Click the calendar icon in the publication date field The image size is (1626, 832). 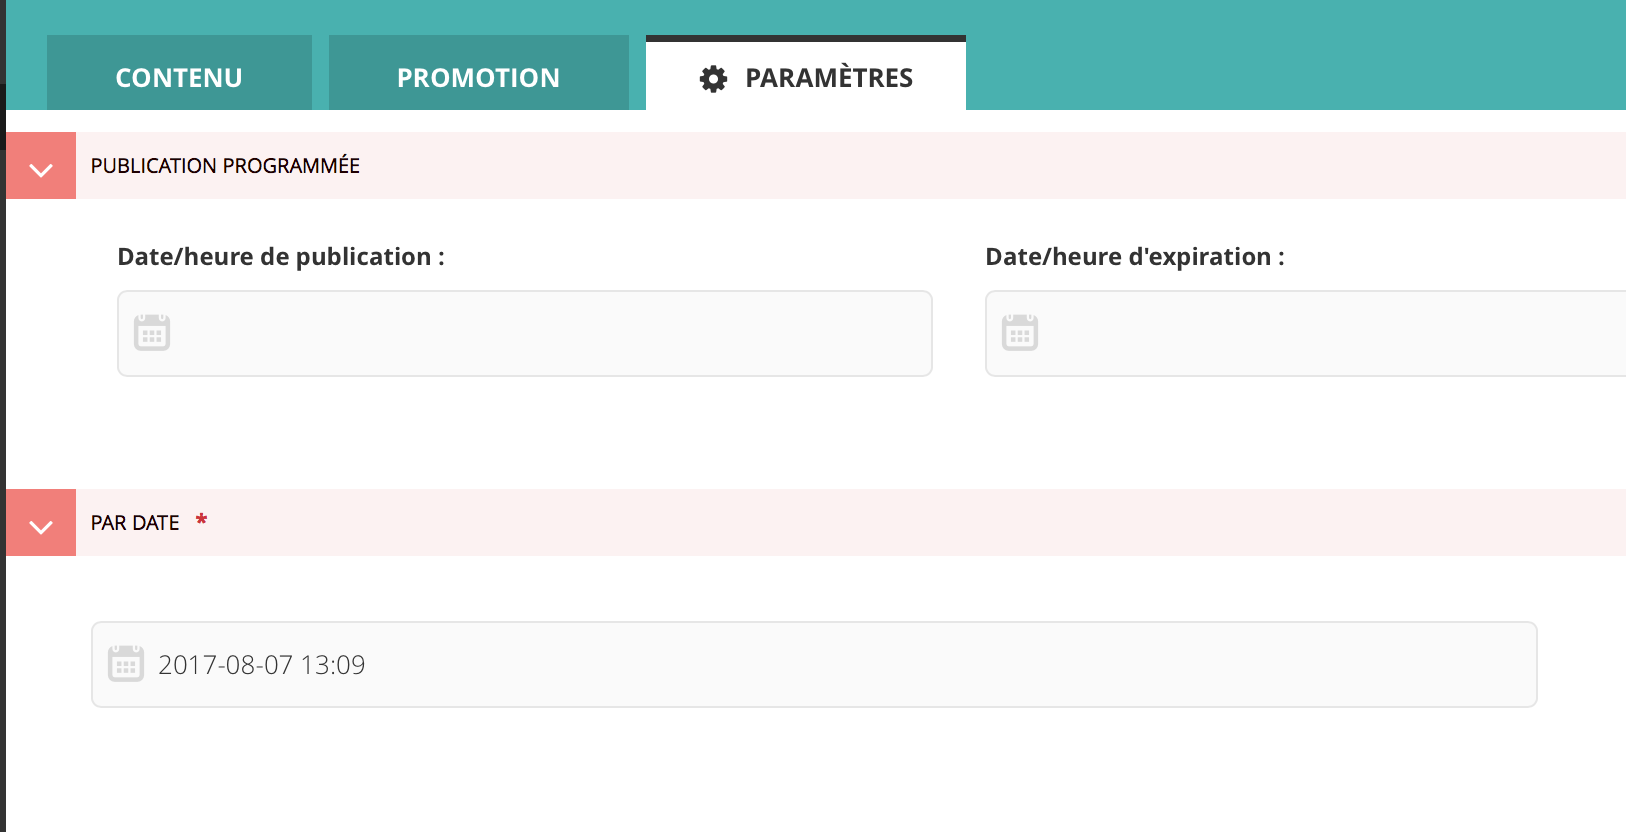pos(151,332)
